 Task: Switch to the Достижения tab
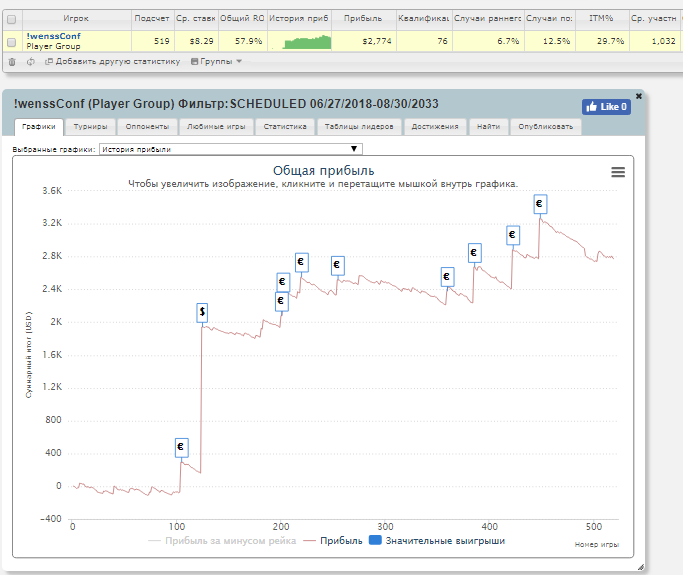pyautogui.click(x=435, y=127)
